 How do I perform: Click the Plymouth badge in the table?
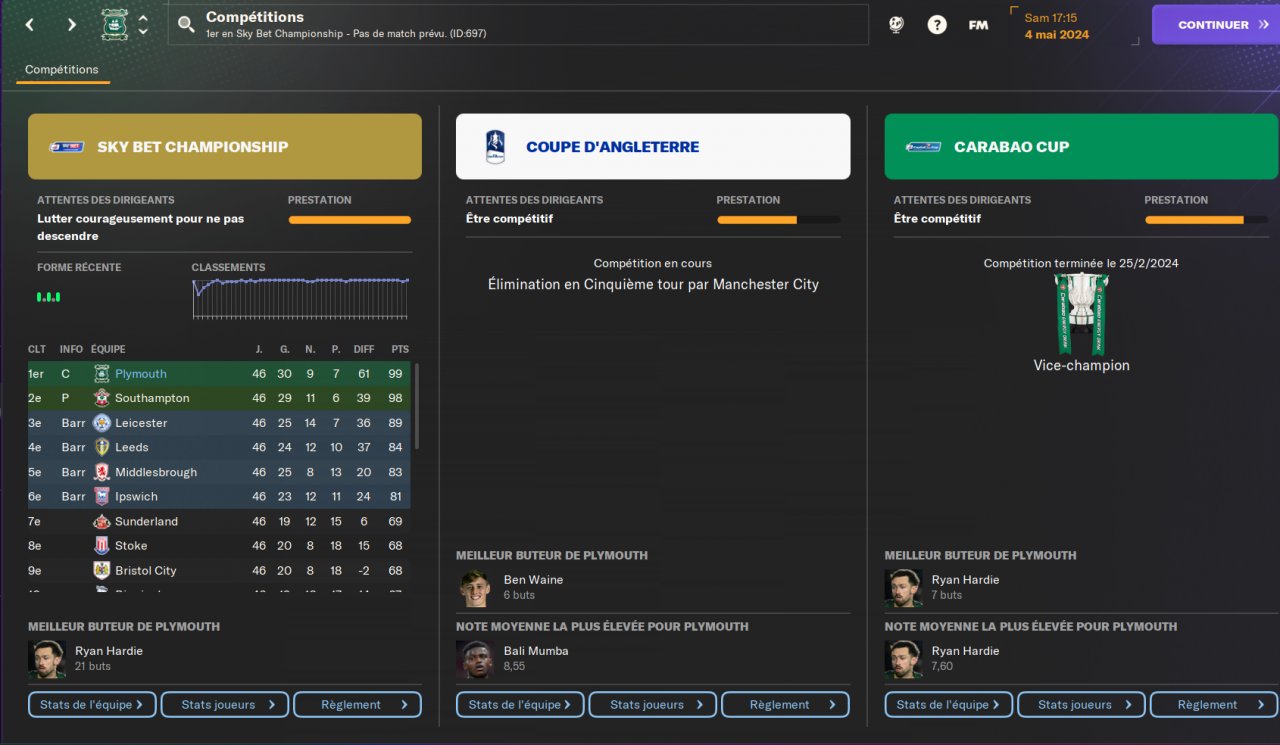tap(101, 374)
